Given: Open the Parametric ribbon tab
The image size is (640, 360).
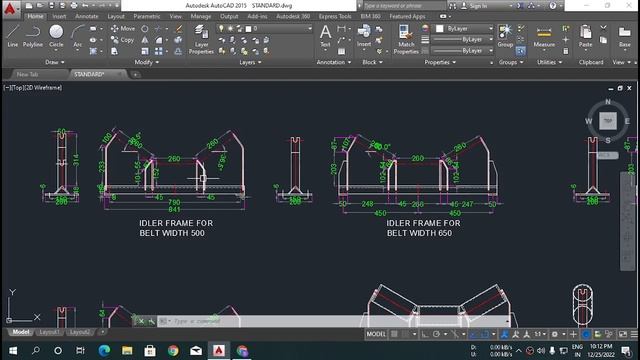Looking at the screenshot, I should (x=147, y=16).
